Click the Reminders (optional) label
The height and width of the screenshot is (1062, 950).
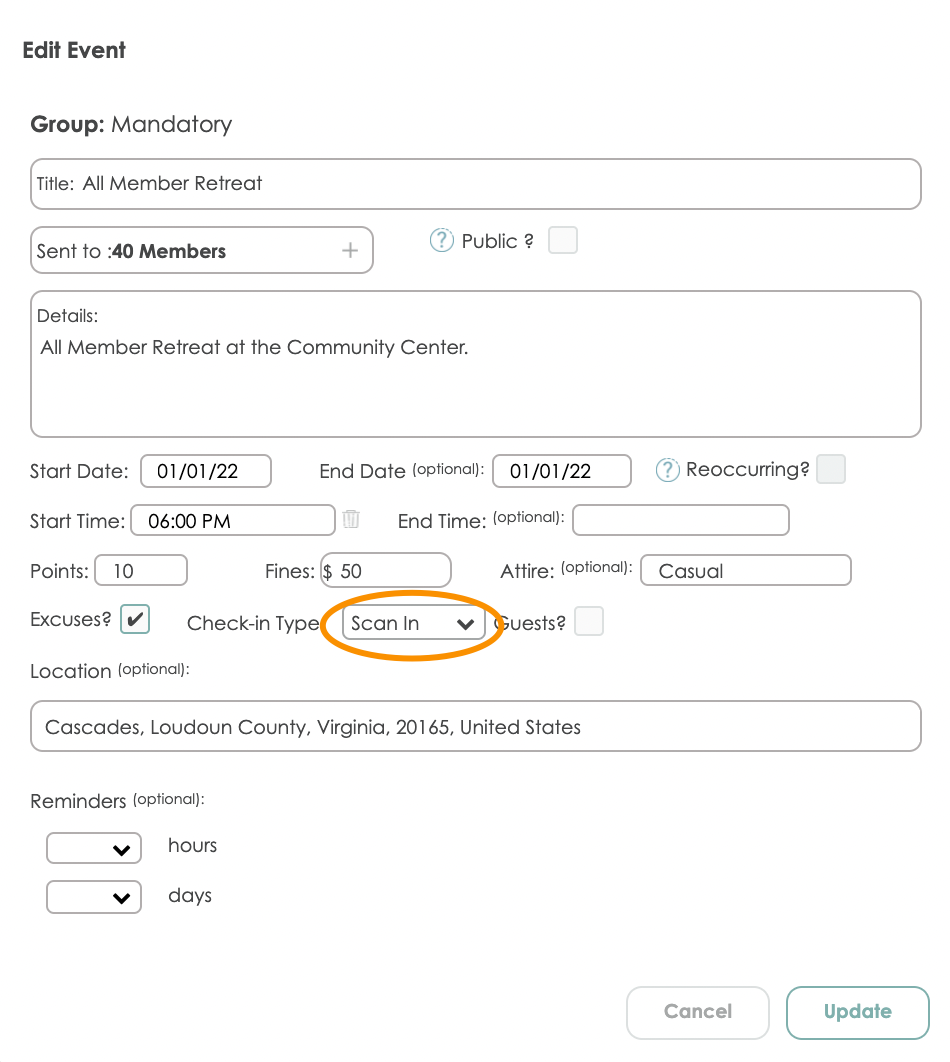[117, 801]
